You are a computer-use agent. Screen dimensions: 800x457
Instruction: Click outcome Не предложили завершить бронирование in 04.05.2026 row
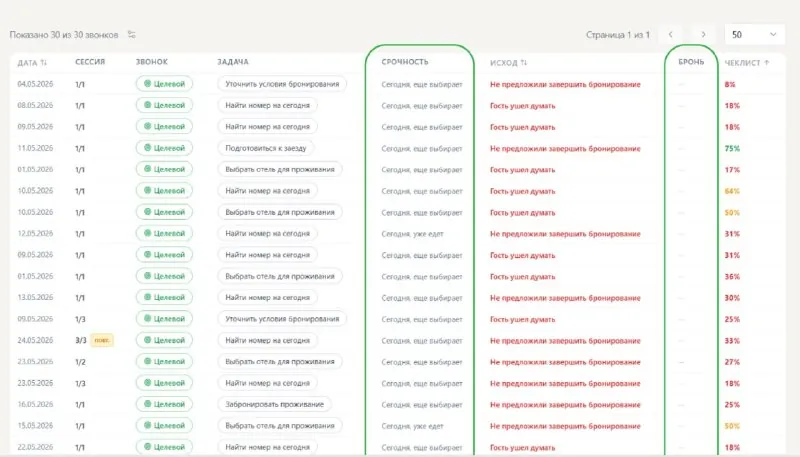[x=565, y=84]
